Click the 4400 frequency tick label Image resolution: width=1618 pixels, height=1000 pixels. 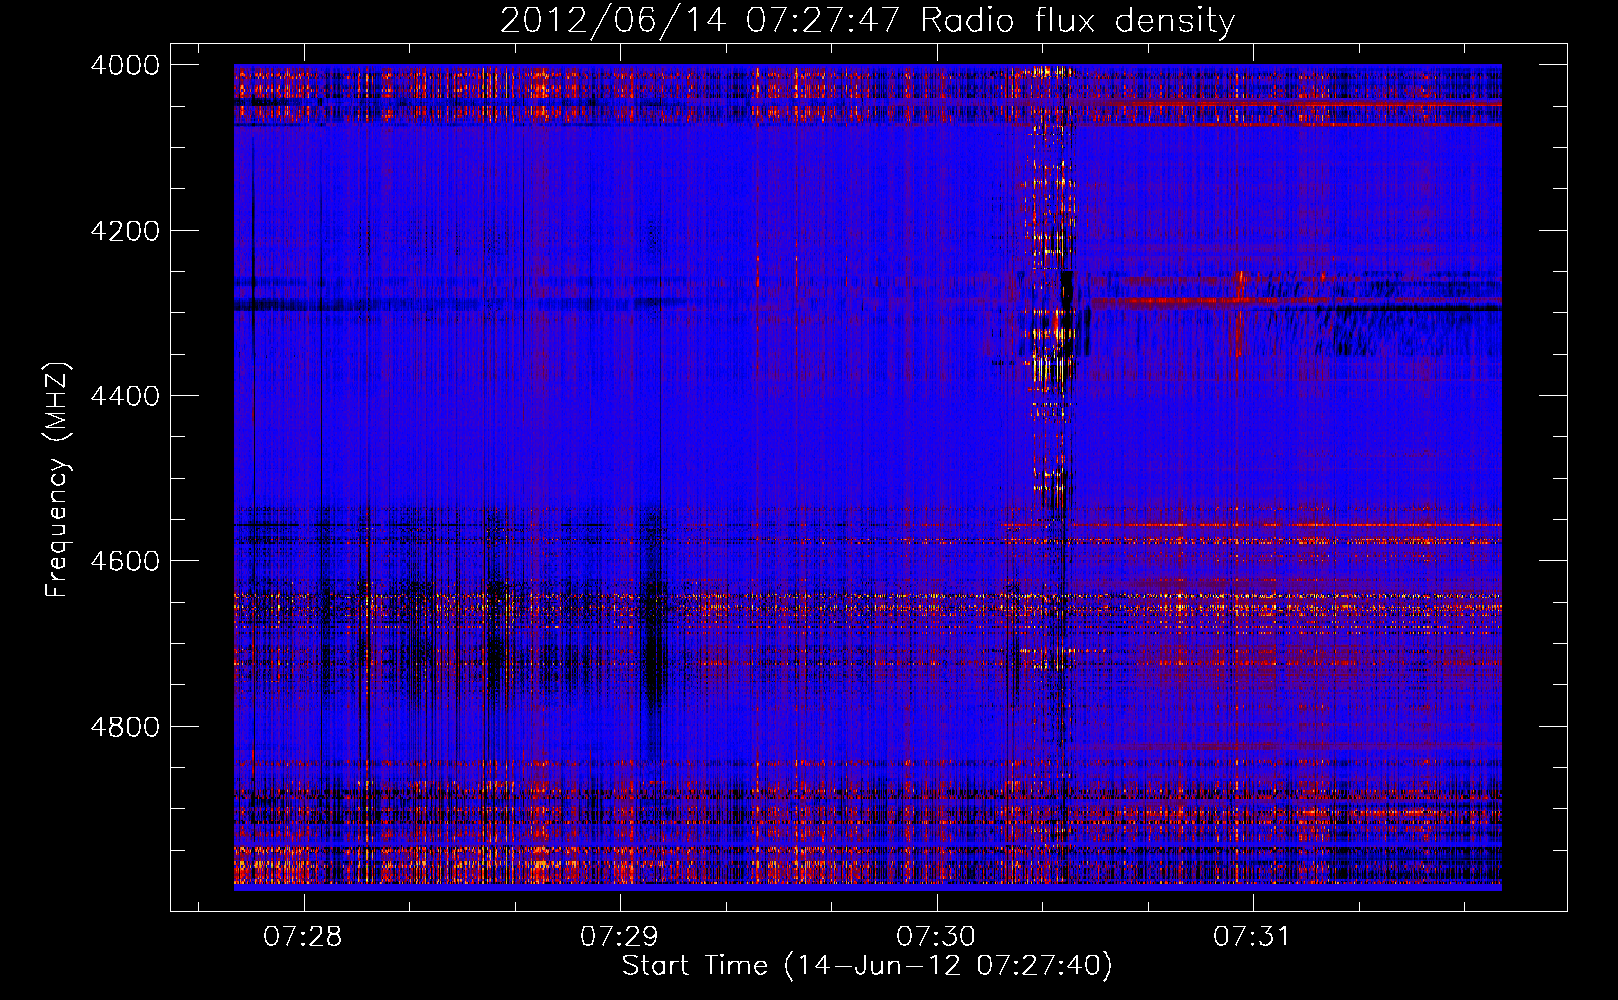tap(125, 396)
